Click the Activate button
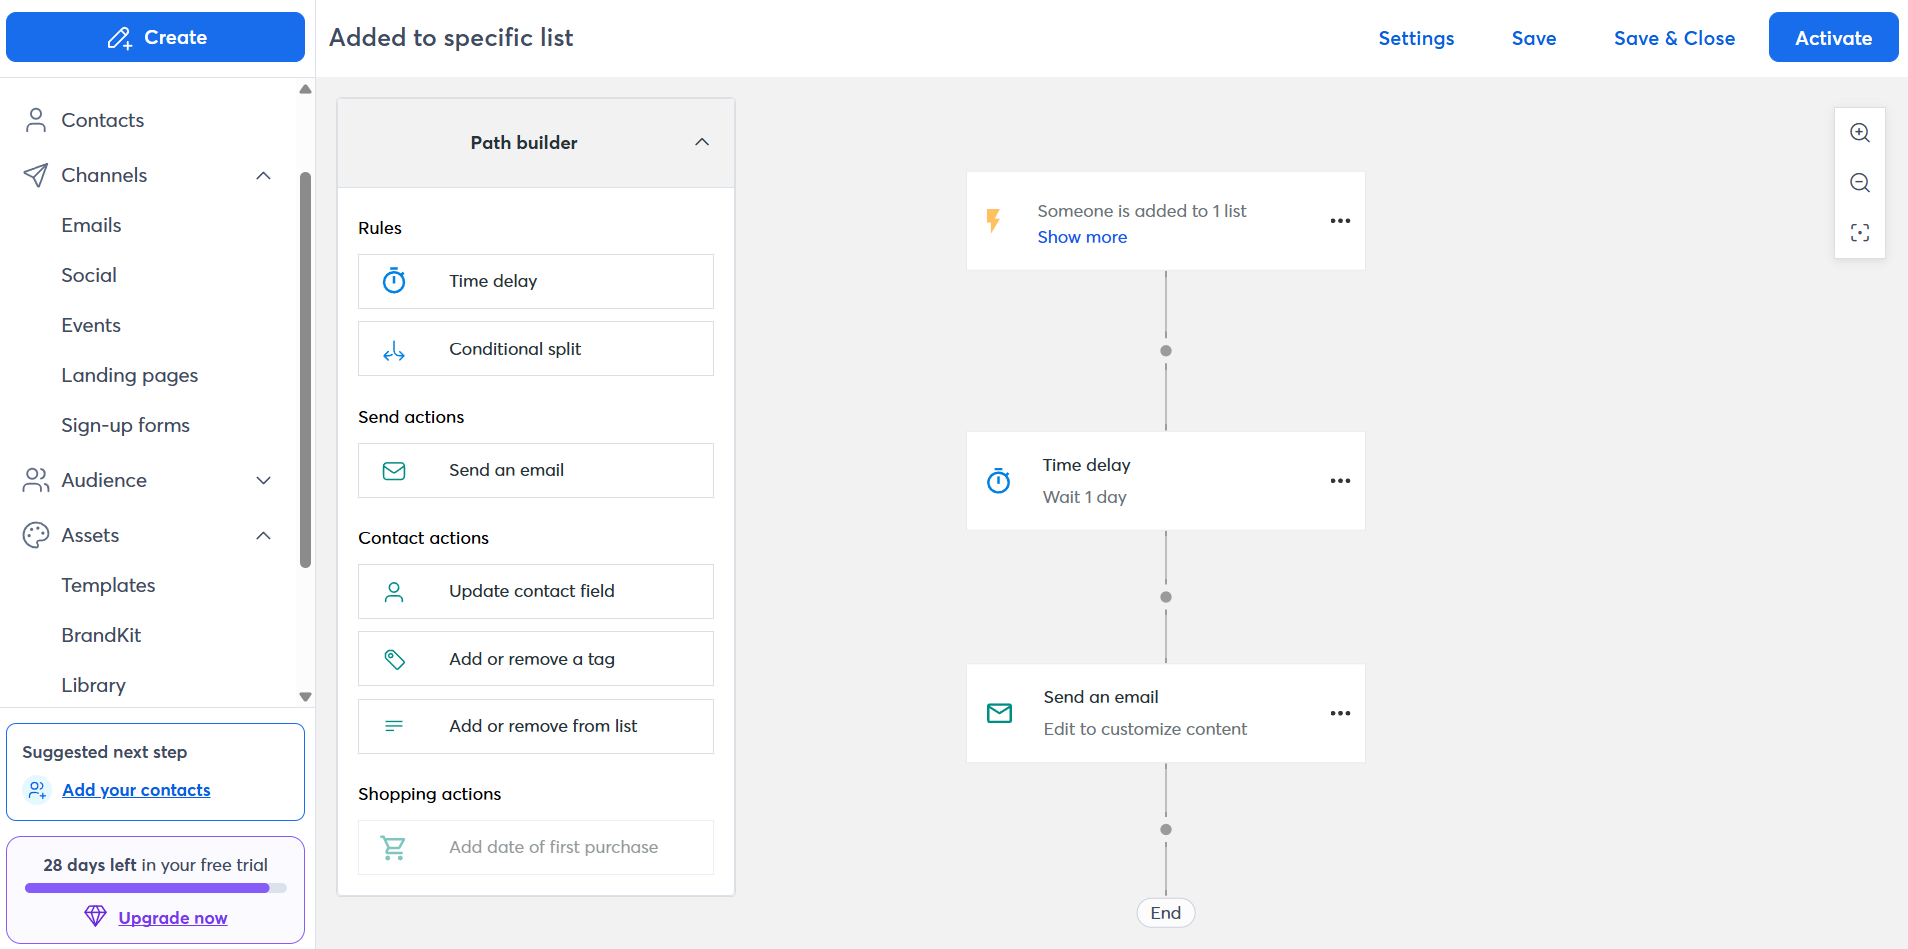Screen dimensions: 1908x949 [1833, 37]
